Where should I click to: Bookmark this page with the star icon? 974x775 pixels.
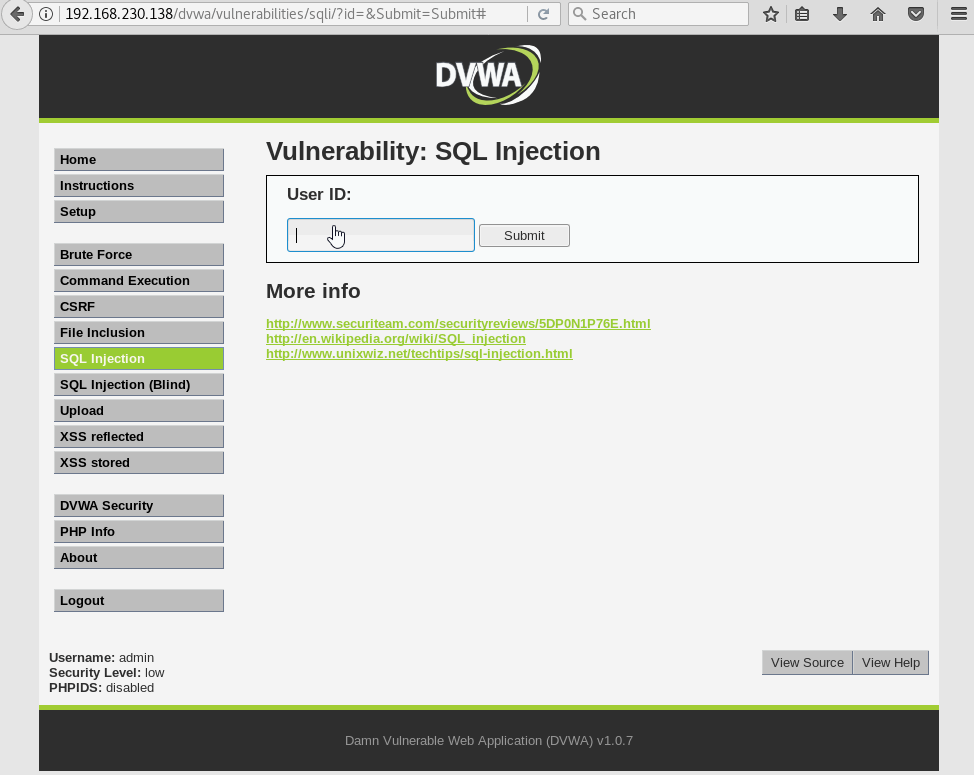point(771,14)
